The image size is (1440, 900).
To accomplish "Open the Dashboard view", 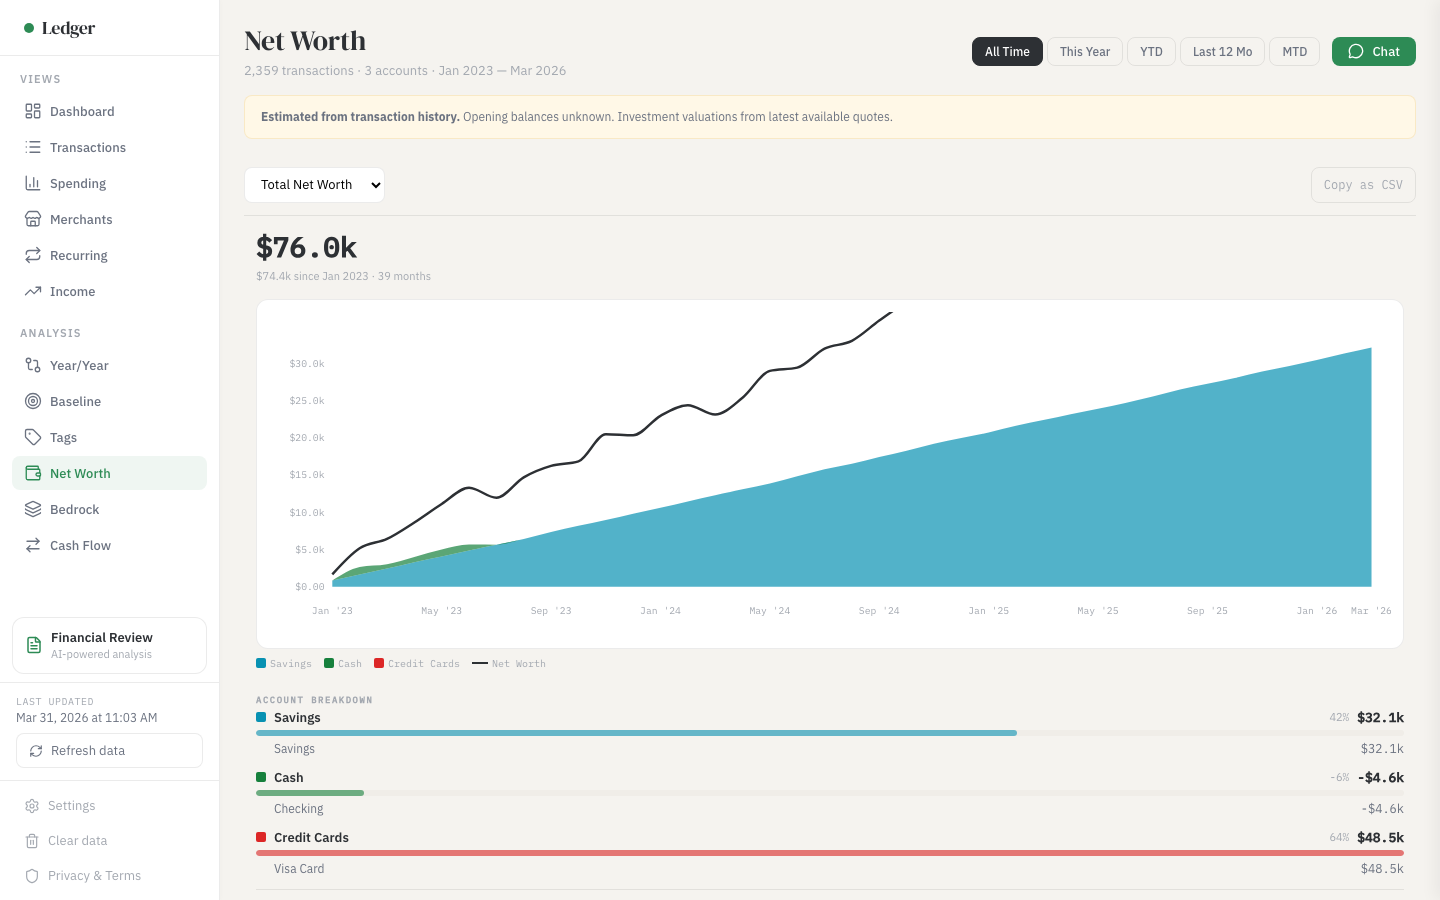I will click(x=82, y=111).
